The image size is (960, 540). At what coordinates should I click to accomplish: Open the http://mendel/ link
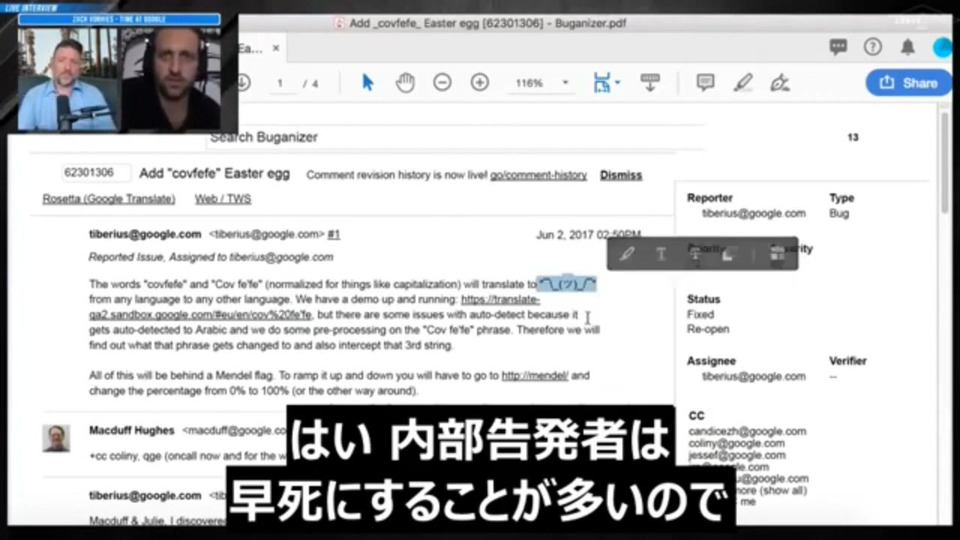(534, 375)
